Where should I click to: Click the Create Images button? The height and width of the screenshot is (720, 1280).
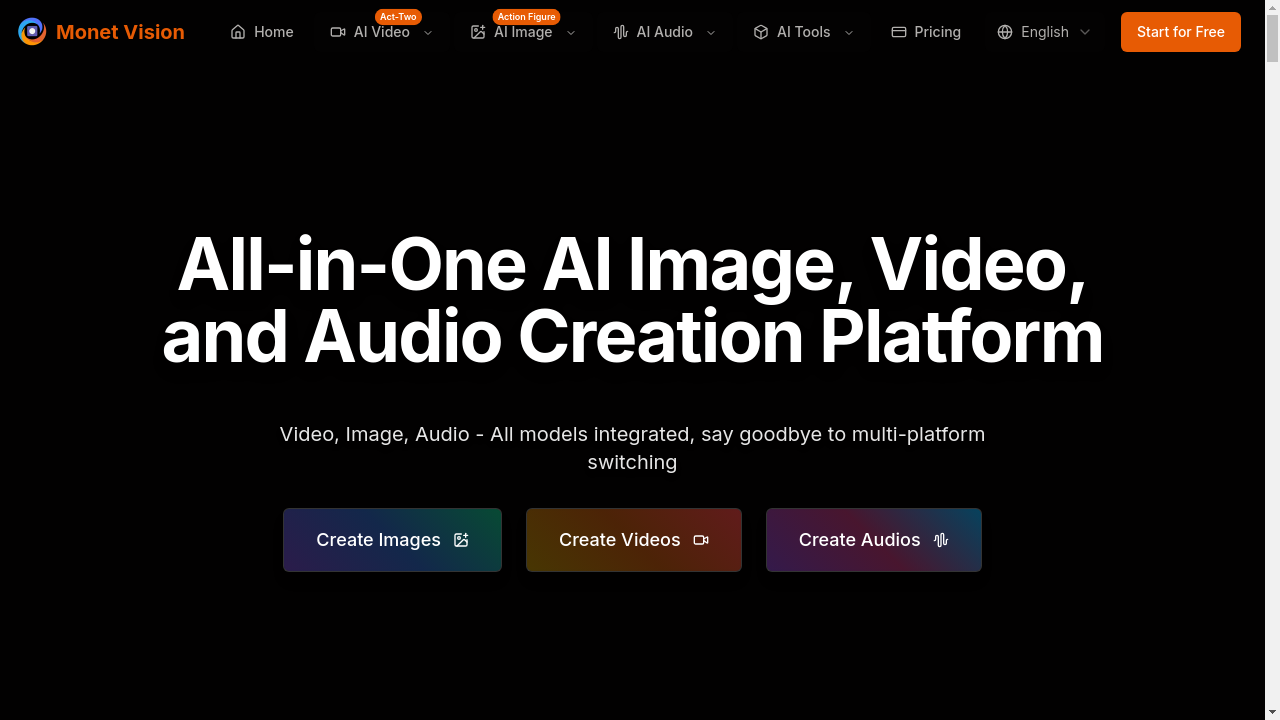(x=392, y=540)
